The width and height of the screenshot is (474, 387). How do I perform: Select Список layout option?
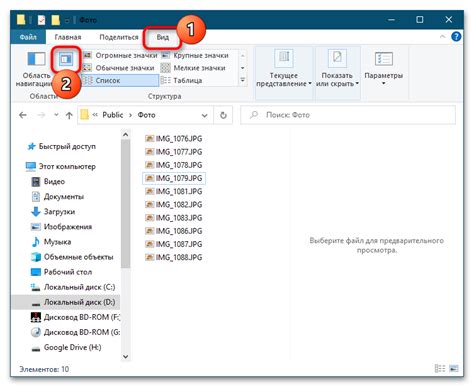click(120, 80)
